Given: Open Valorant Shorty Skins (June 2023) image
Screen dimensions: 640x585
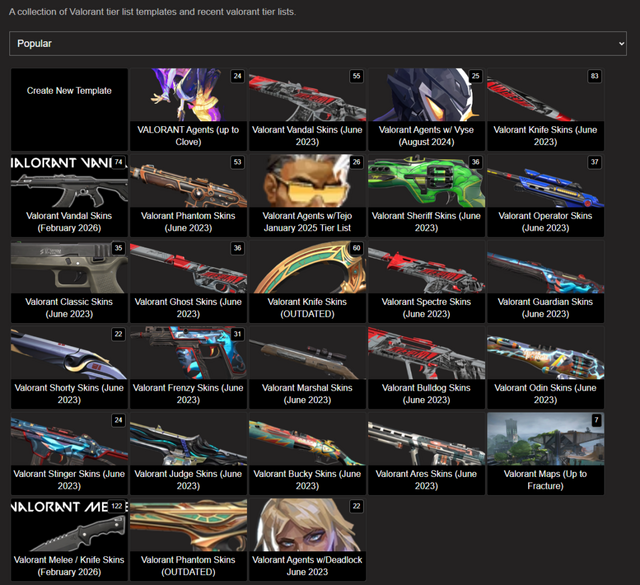Looking at the screenshot, I should 69,353.
